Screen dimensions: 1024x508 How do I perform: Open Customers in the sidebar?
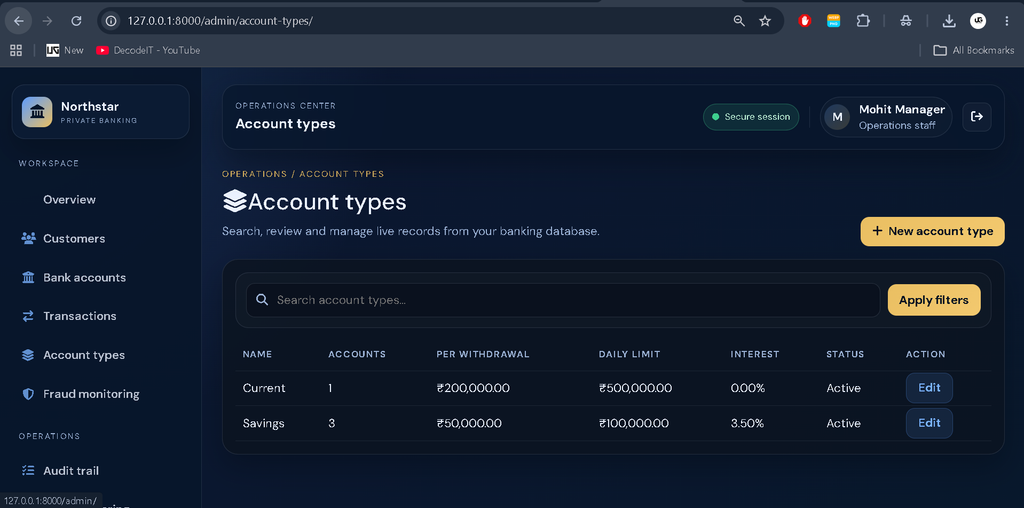click(x=74, y=239)
